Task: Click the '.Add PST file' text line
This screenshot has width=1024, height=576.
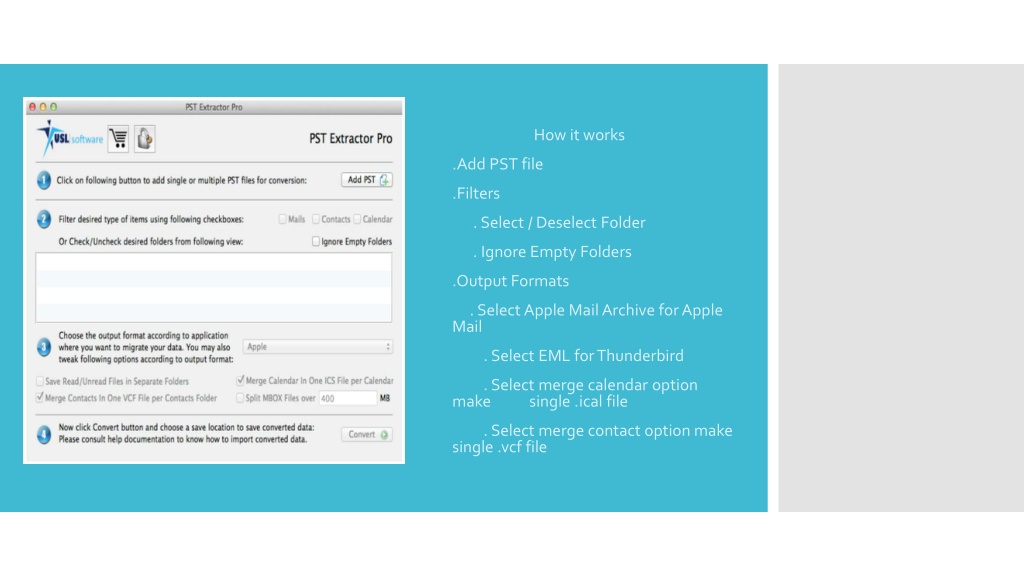Action: [x=498, y=164]
